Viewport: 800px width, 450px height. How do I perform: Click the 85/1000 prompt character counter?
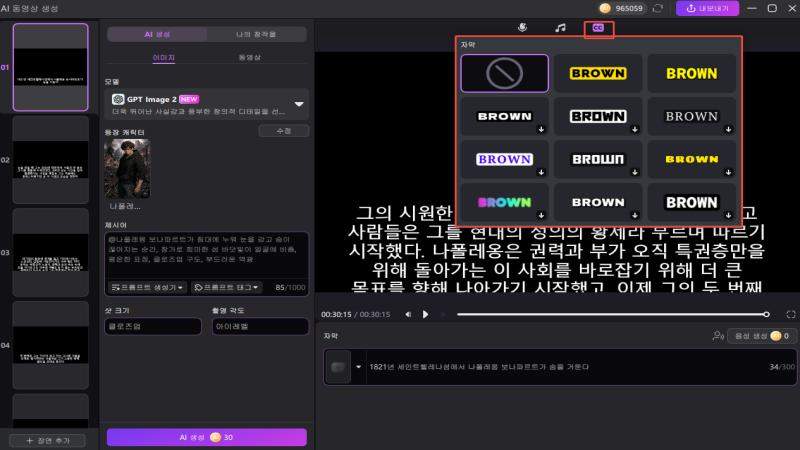[x=290, y=287]
